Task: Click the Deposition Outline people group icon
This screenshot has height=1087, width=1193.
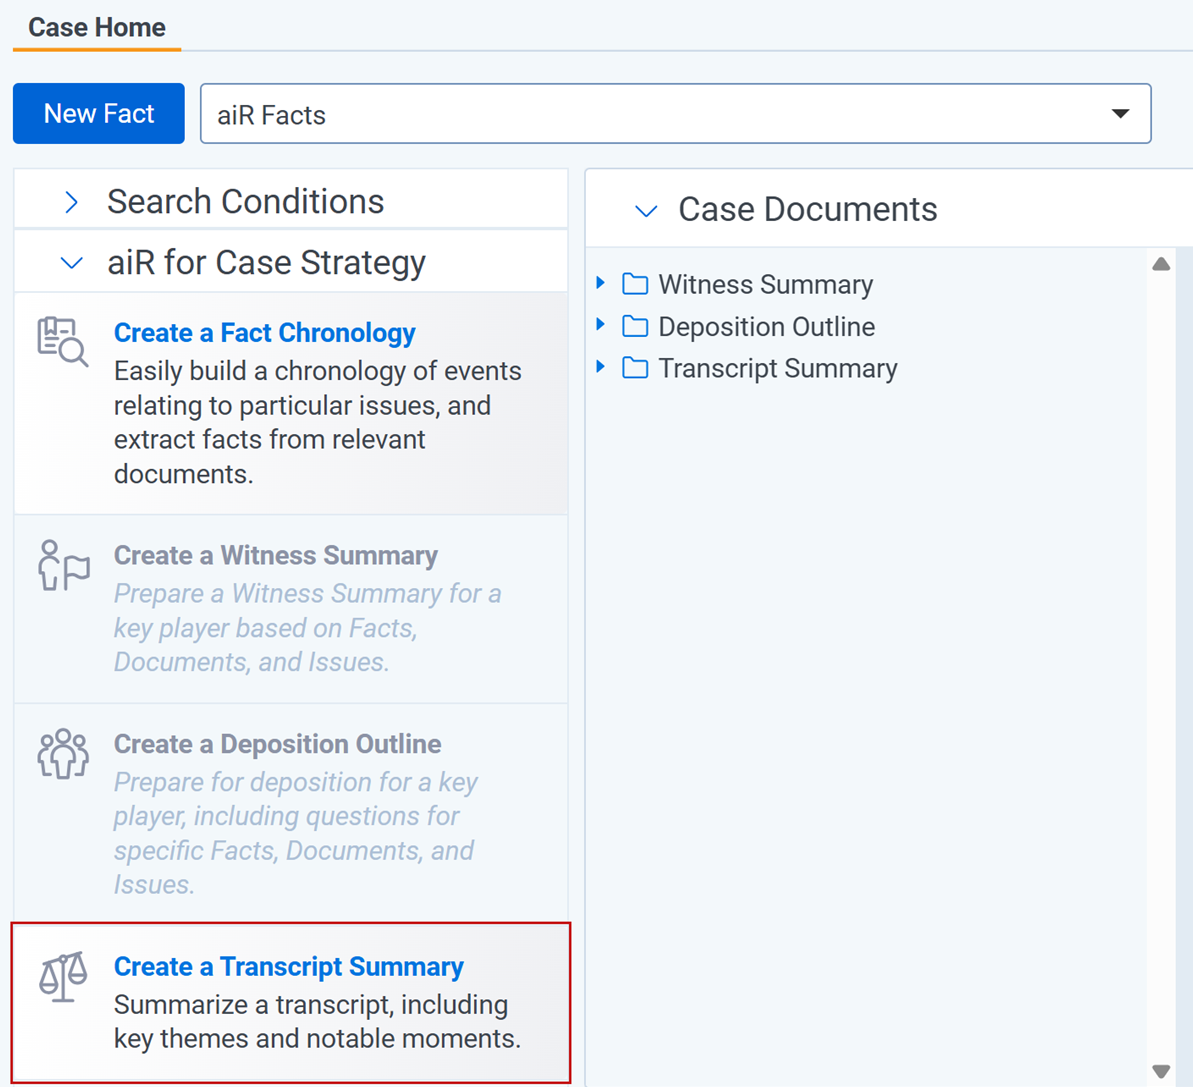Action: pyautogui.click(x=63, y=754)
